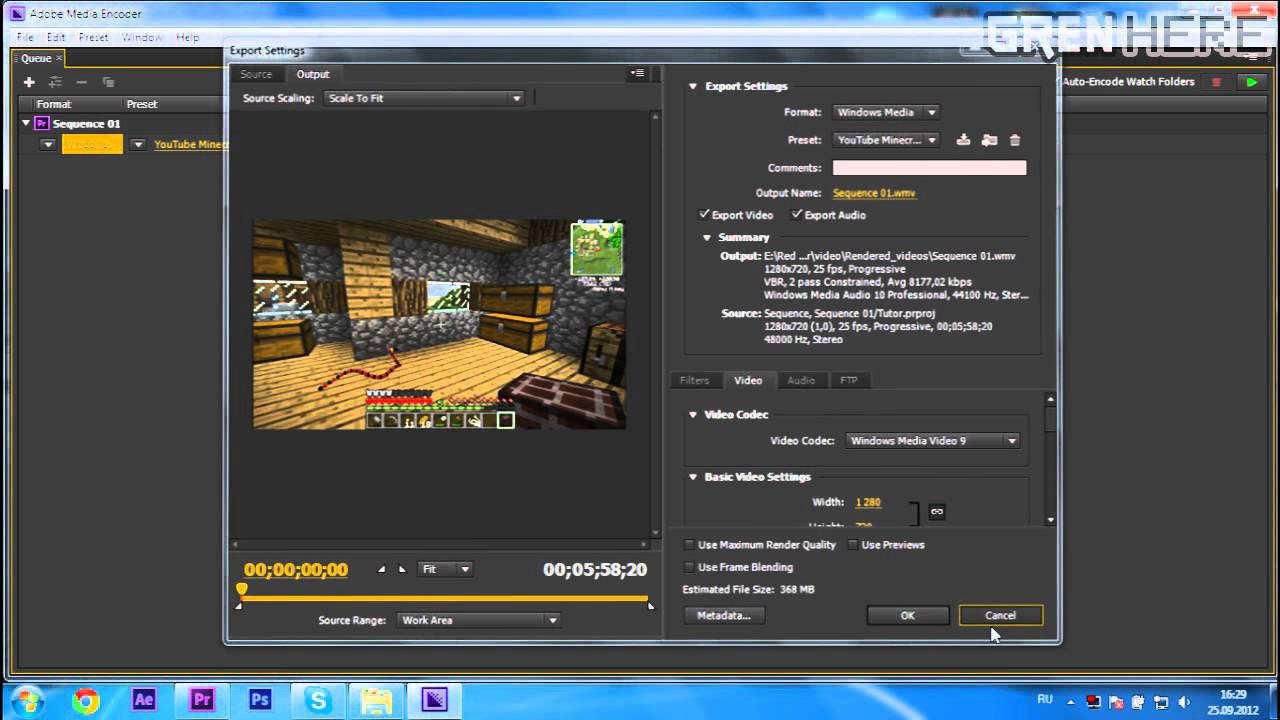Click the Remove minus icon in Queue toolbar
Viewport: 1280px width, 720px height.
click(82, 82)
